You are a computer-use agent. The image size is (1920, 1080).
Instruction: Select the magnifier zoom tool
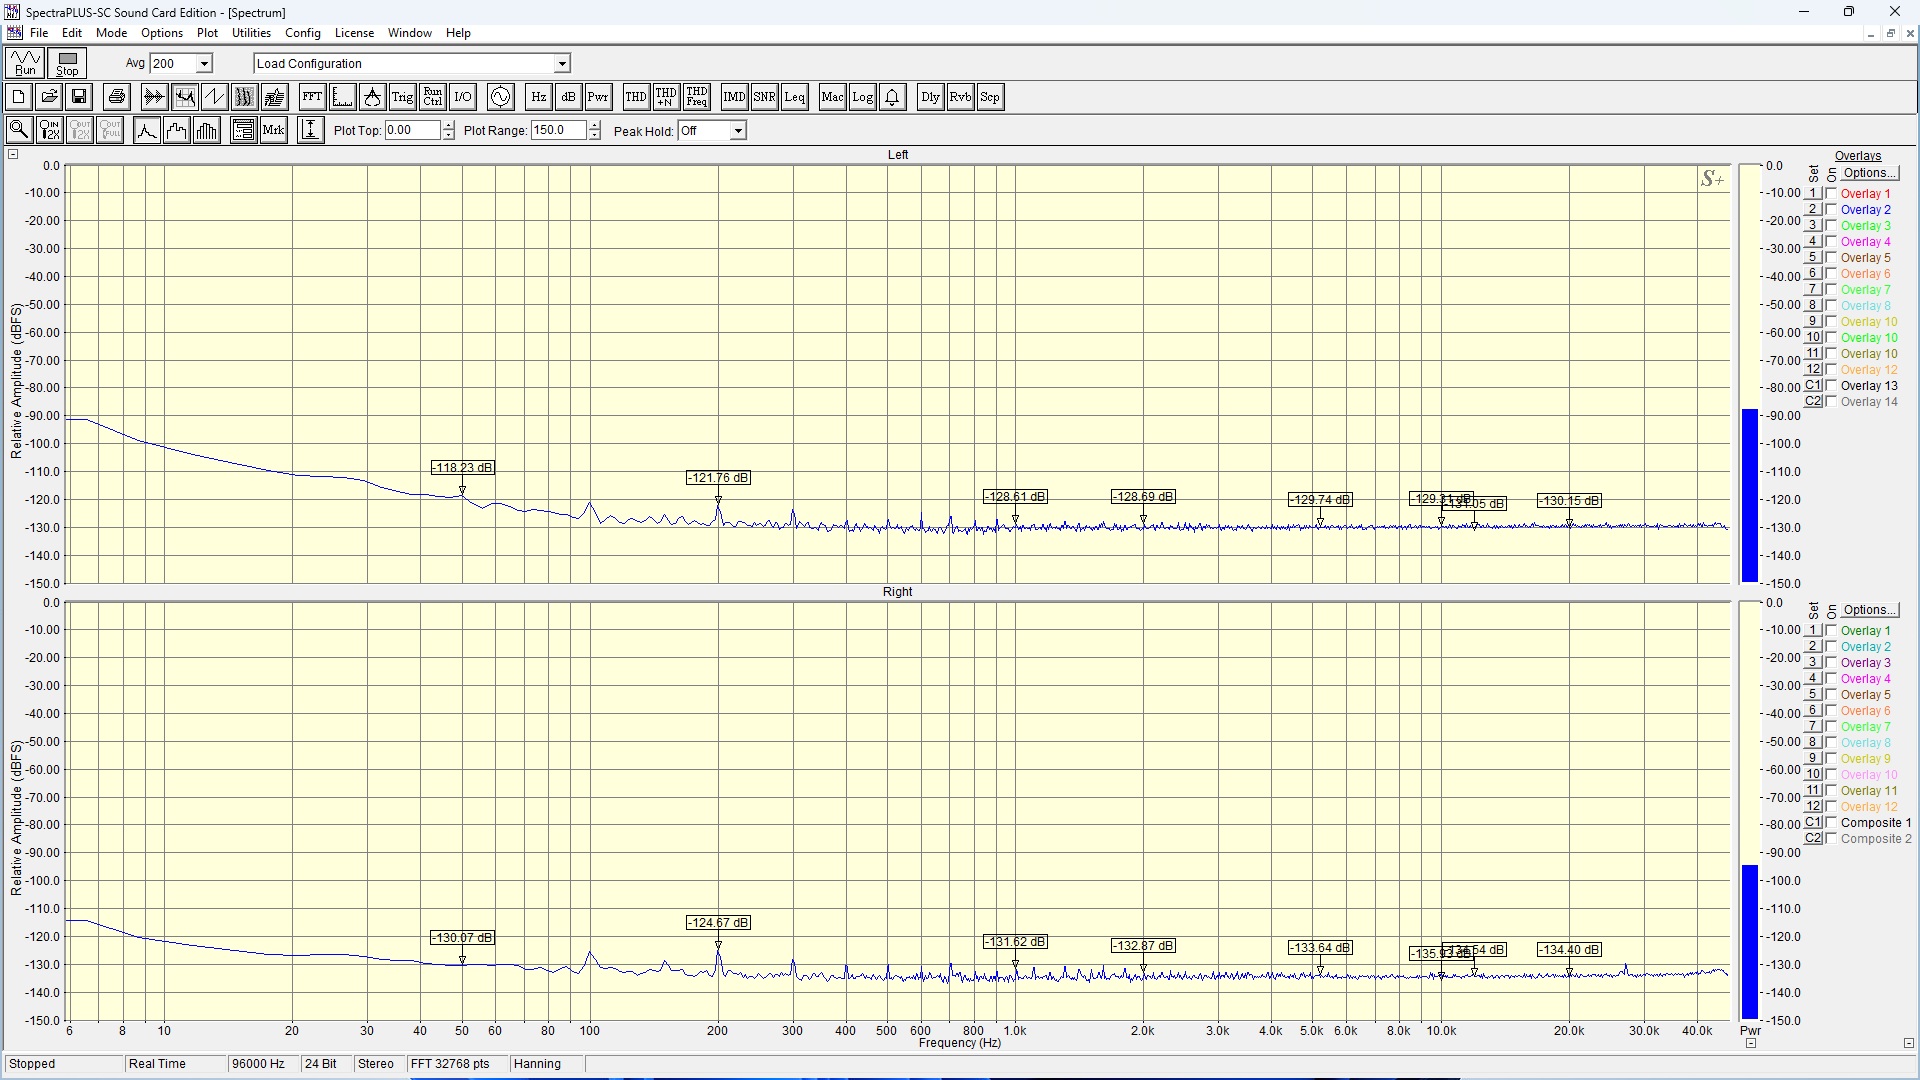click(x=19, y=130)
